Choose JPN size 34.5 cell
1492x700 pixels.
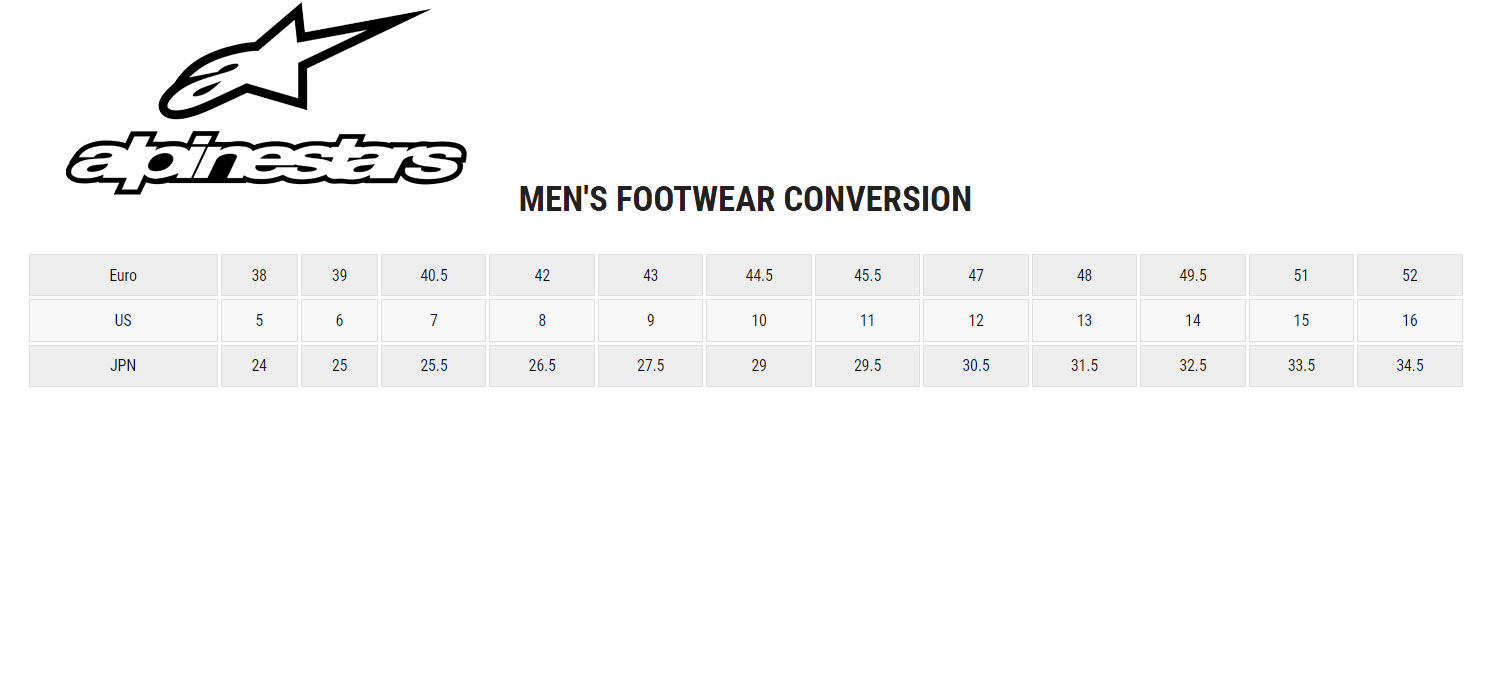tap(1410, 366)
